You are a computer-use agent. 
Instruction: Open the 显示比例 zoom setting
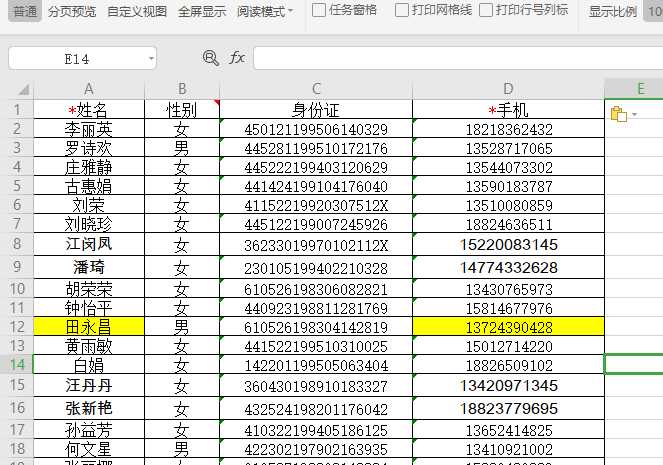(613, 11)
